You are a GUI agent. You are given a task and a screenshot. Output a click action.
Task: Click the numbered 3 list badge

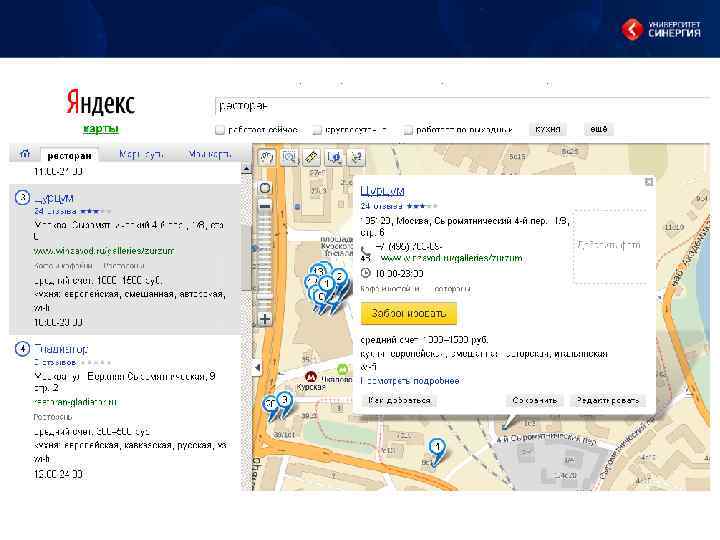[x=22, y=198]
